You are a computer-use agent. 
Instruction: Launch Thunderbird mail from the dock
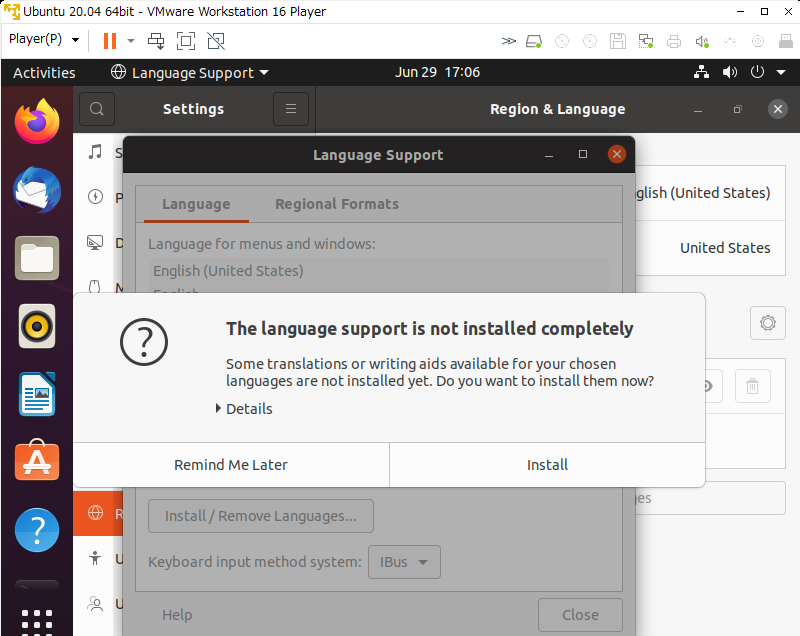tap(37, 190)
